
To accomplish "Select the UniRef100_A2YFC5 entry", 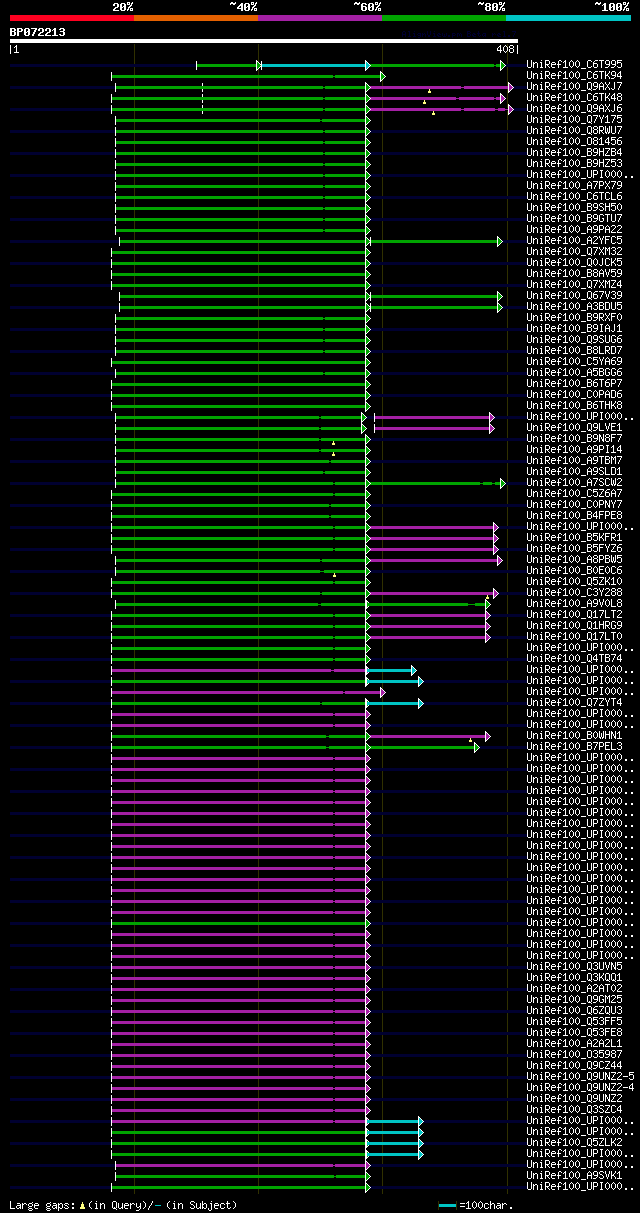I will point(574,240).
